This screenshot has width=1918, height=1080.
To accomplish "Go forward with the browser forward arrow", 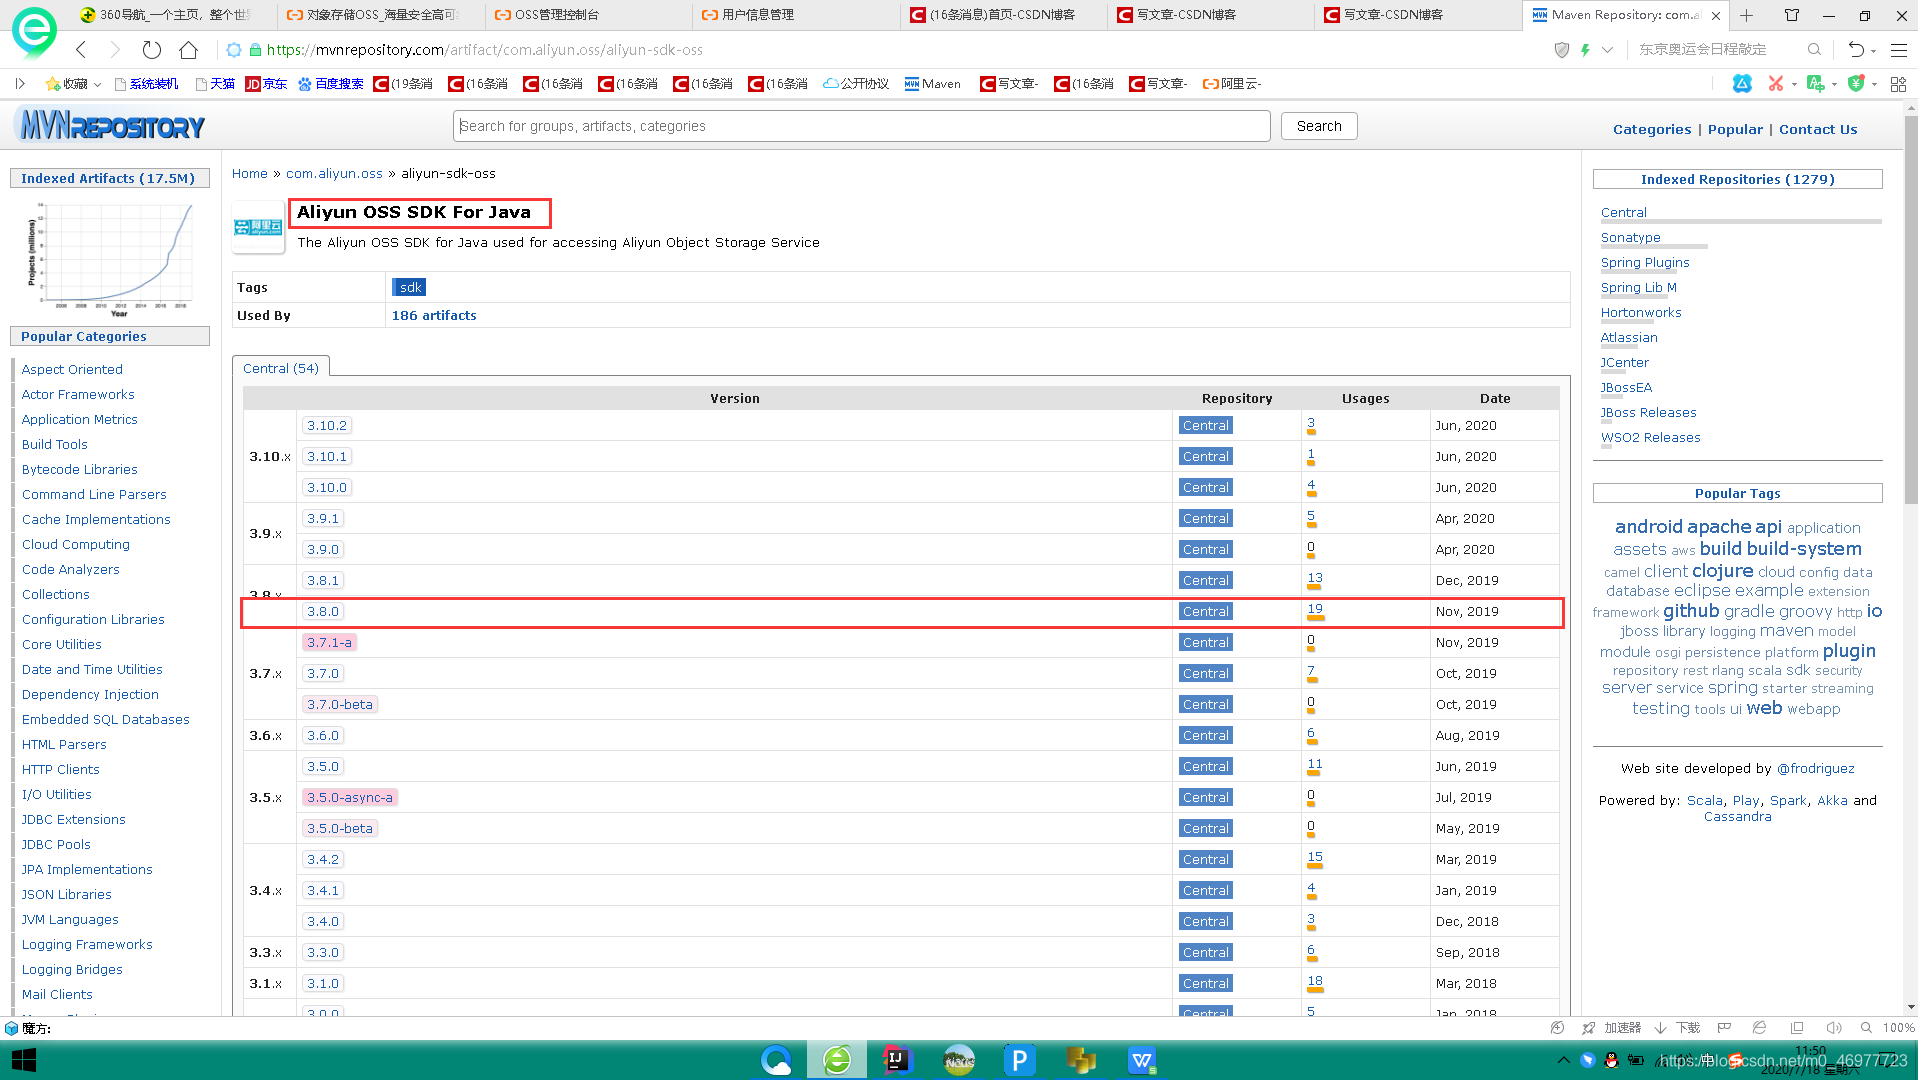I will (x=114, y=50).
